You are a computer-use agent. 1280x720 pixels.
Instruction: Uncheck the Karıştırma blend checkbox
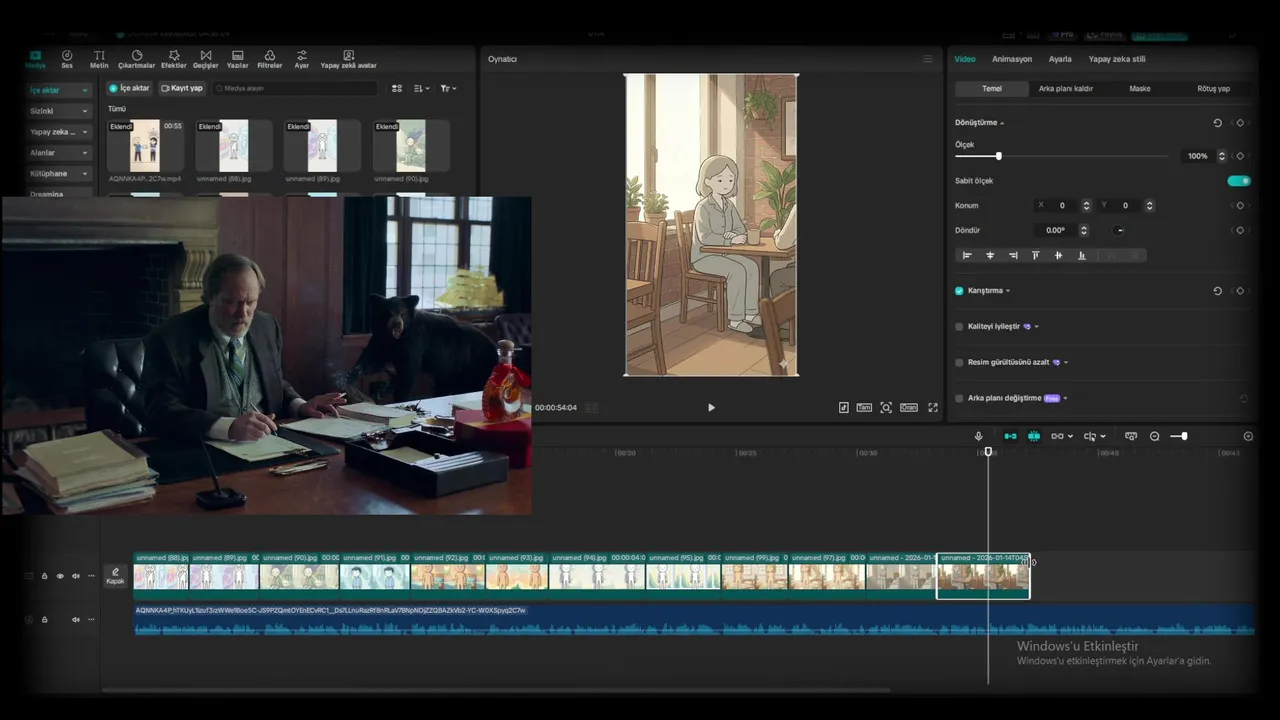tap(959, 291)
